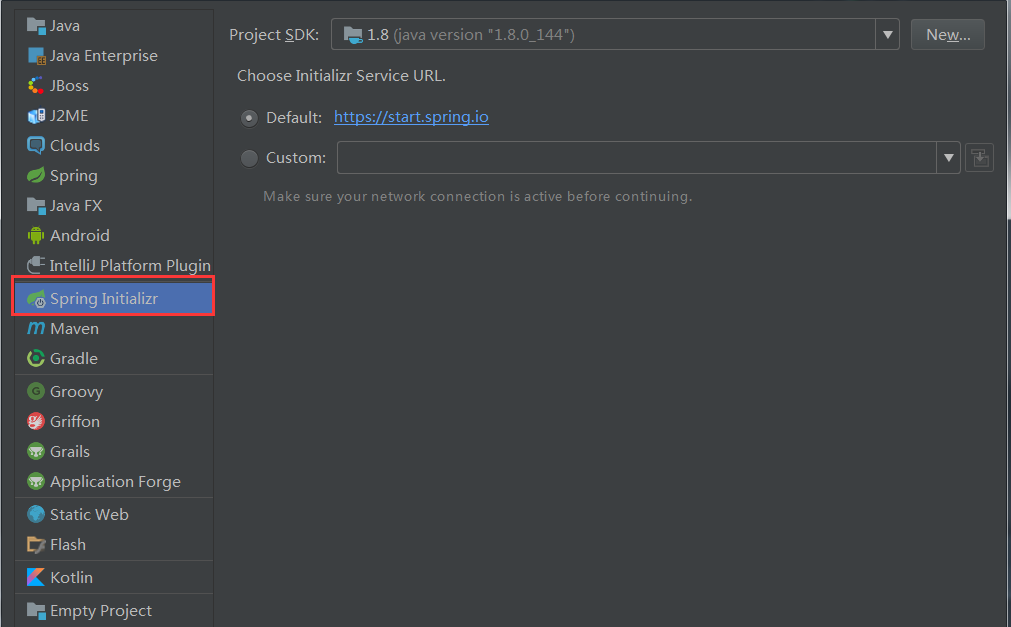Choose the 'Empty Project' entry text

(101, 611)
